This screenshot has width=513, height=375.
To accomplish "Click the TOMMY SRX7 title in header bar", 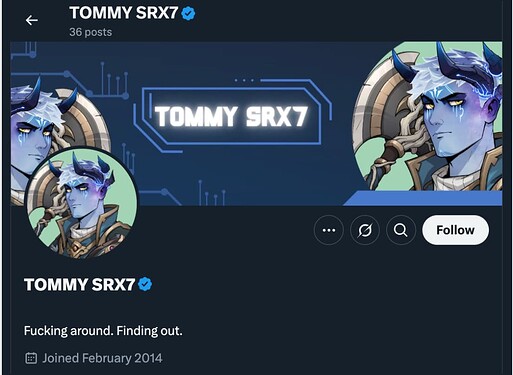I will [x=124, y=13].
